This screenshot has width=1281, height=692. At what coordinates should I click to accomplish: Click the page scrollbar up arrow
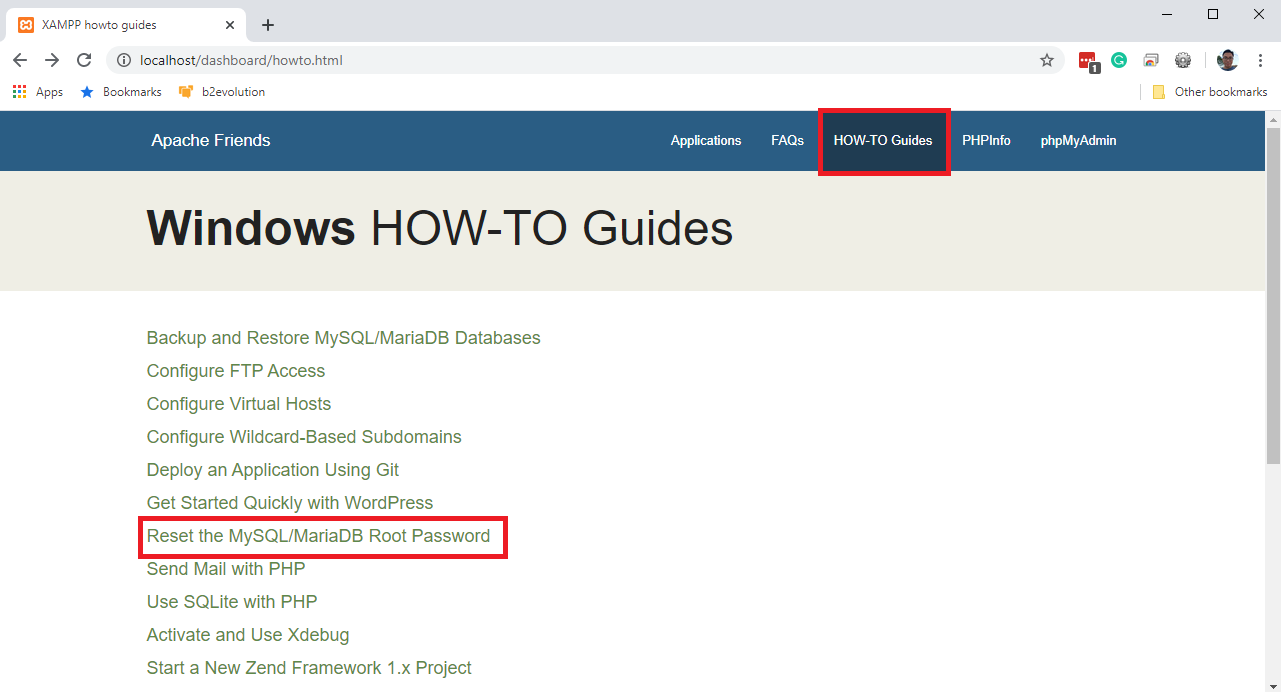(x=1273, y=119)
